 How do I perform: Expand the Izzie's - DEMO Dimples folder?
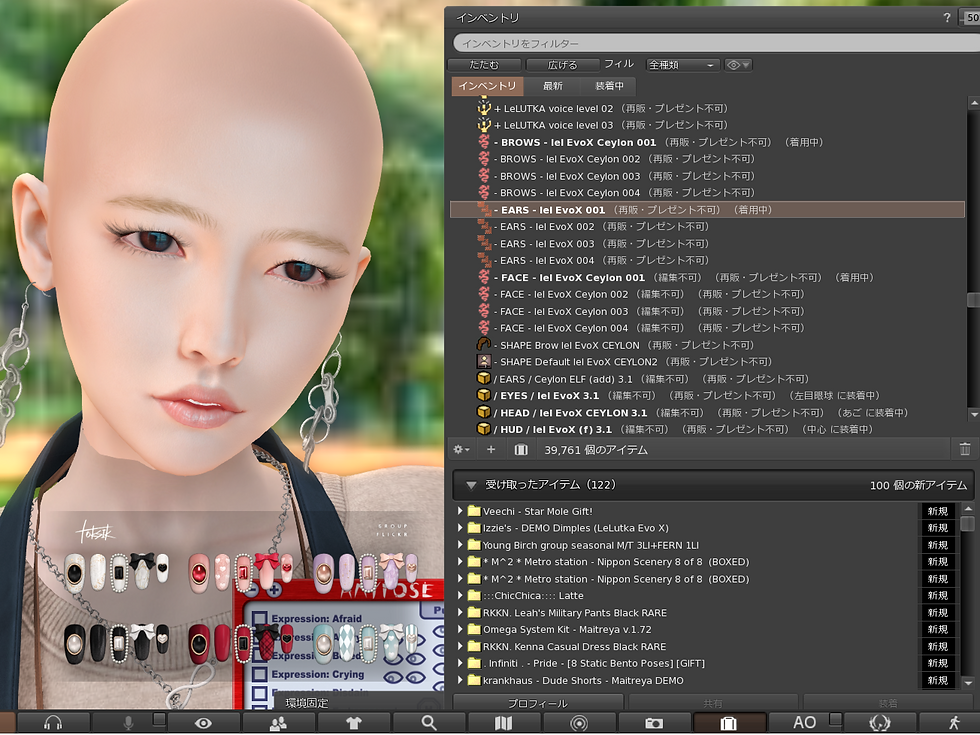[460, 528]
